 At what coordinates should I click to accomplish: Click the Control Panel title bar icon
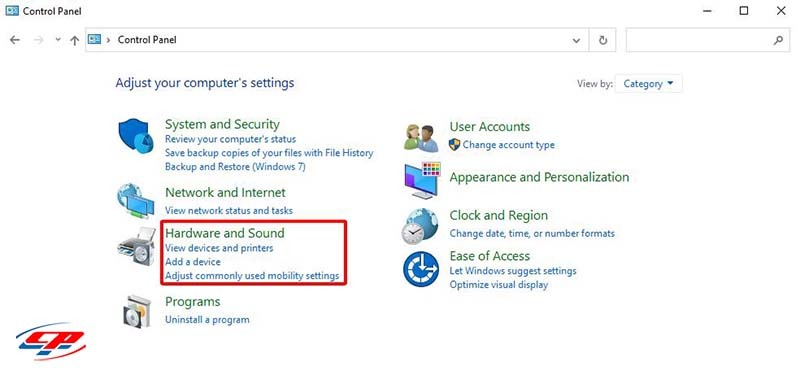12,10
